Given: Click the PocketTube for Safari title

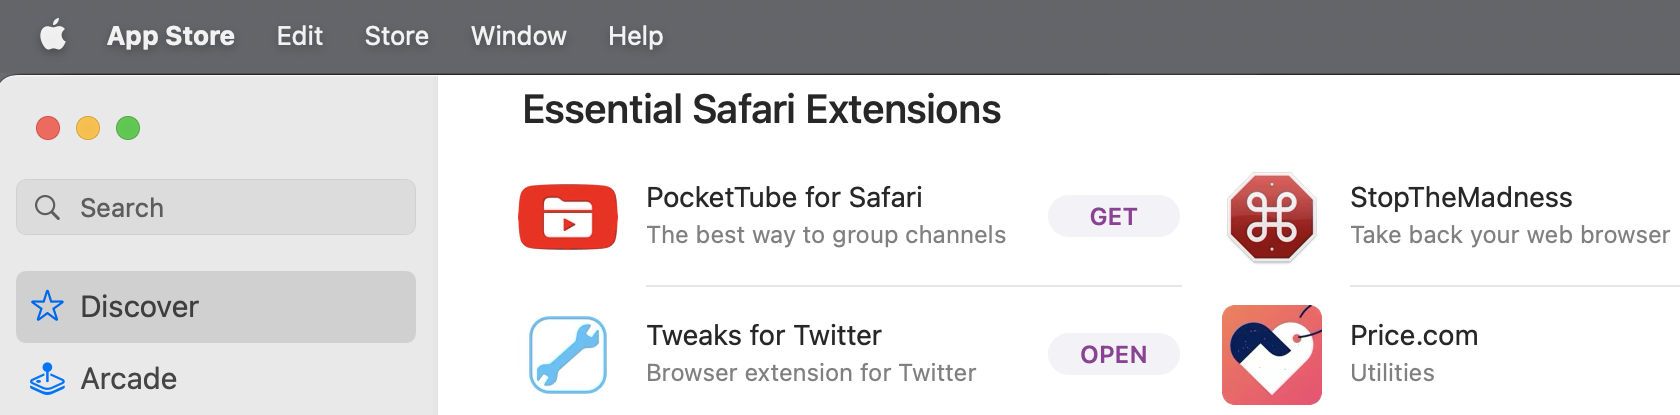Looking at the screenshot, I should pos(784,197).
